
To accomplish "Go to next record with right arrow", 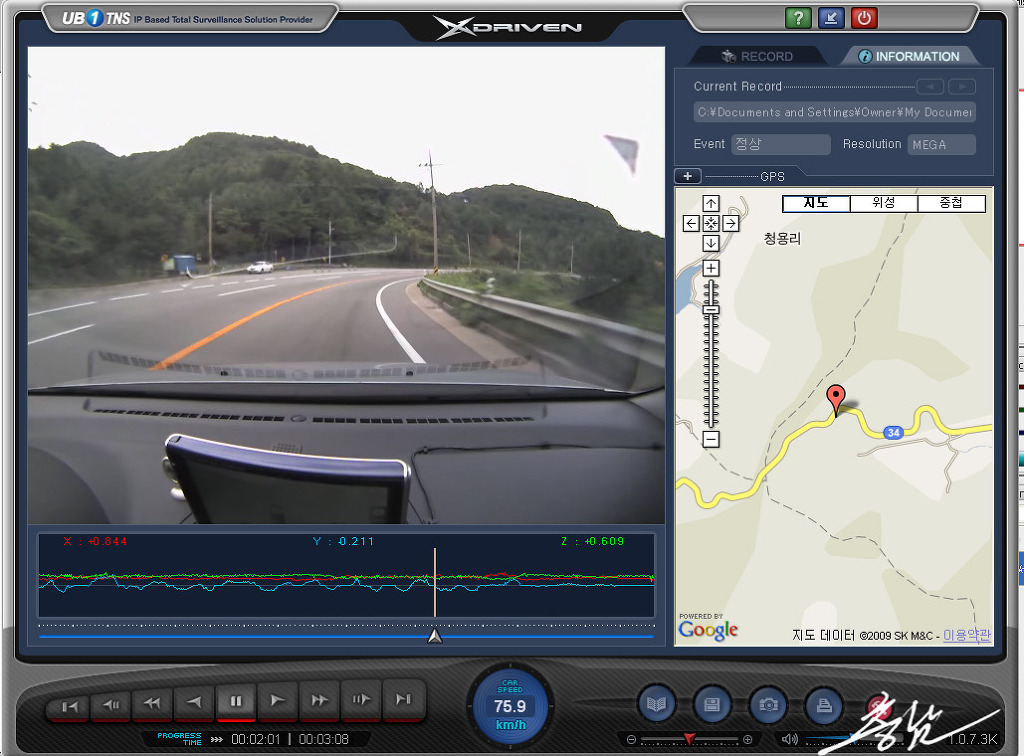I will tap(962, 86).
